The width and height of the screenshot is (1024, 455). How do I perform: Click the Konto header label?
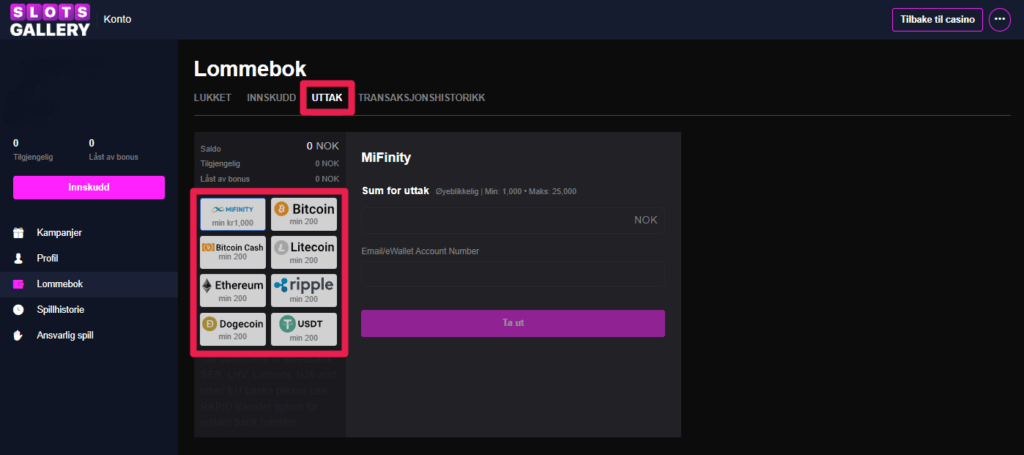click(118, 20)
